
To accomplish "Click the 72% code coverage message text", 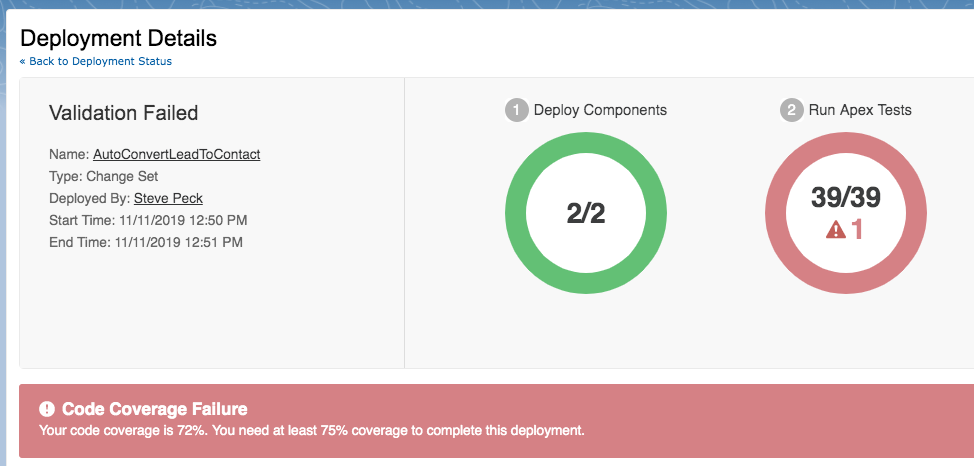I will [x=311, y=431].
